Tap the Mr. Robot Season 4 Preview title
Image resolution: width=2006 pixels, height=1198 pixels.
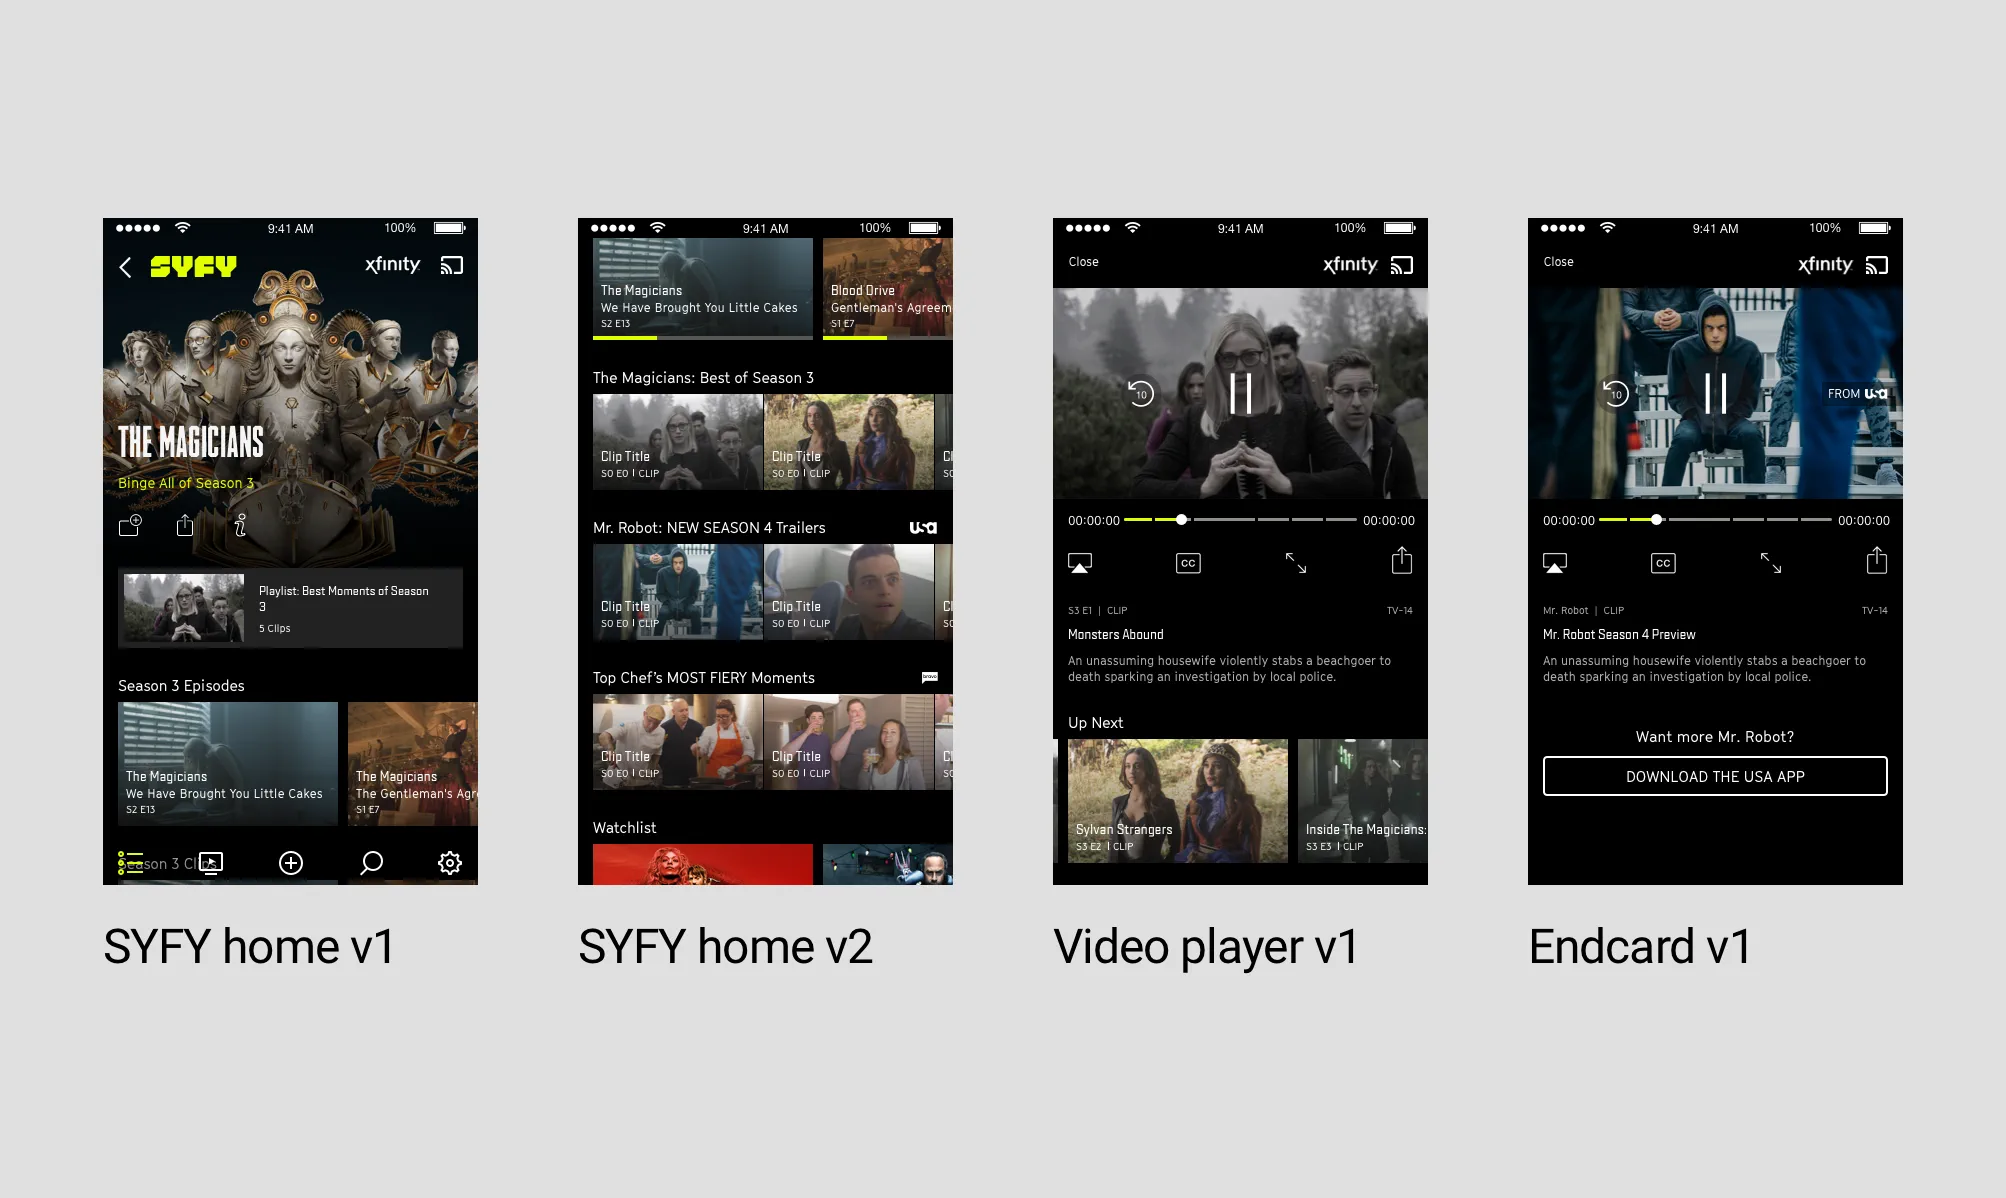point(1619,635)
